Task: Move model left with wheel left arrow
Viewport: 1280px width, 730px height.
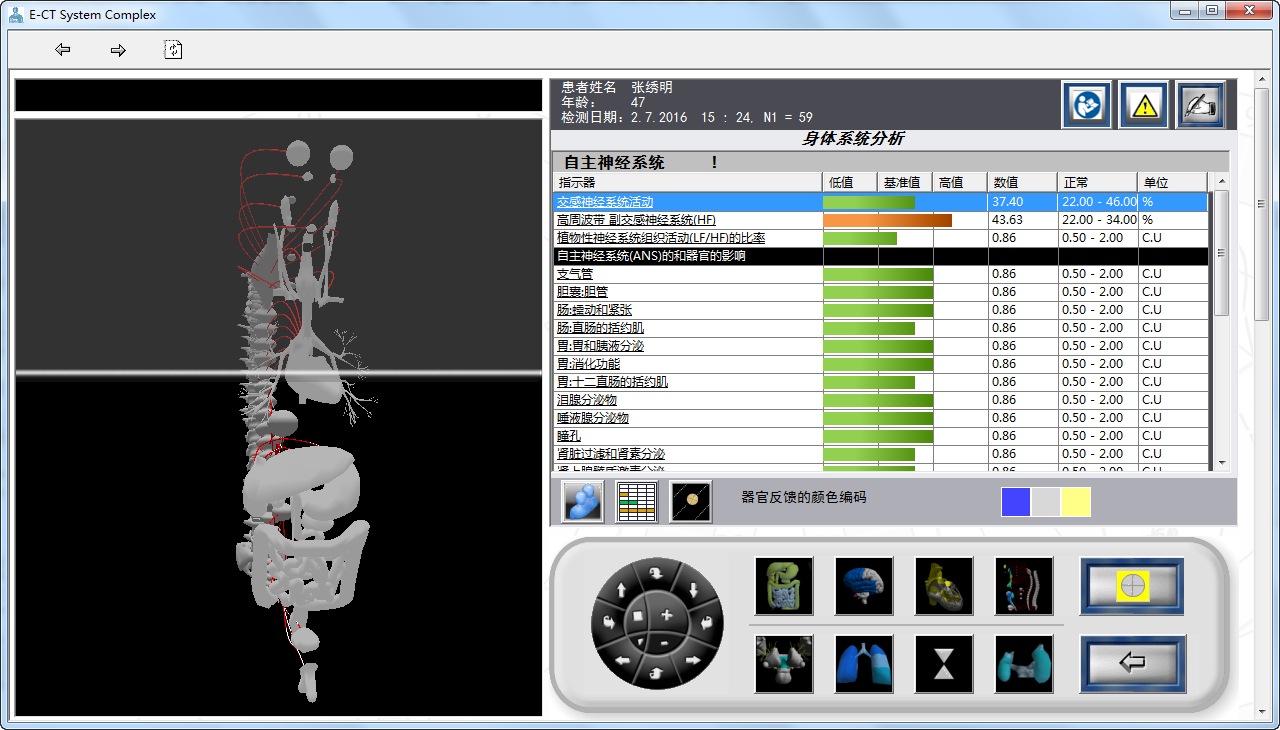Action: [622, 660]
